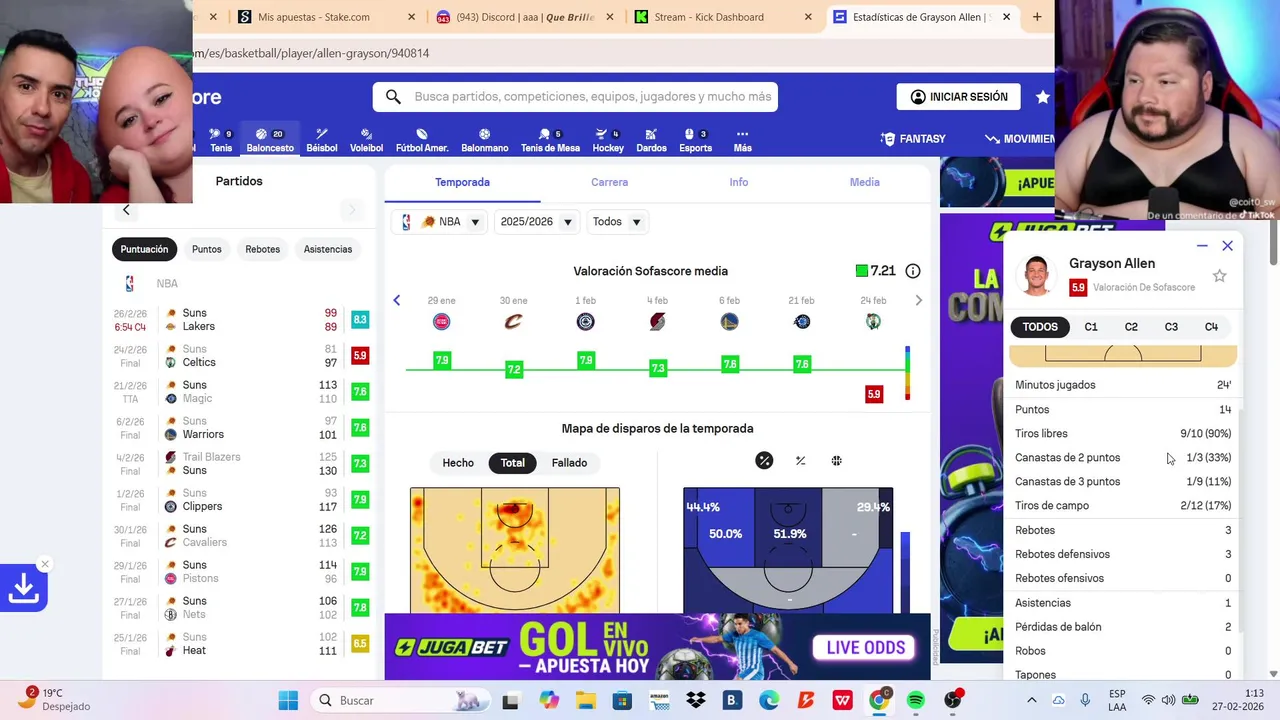Click the INICIAR SESIÓN button
The image size is (1280, 720).
[x=958, y=97]
